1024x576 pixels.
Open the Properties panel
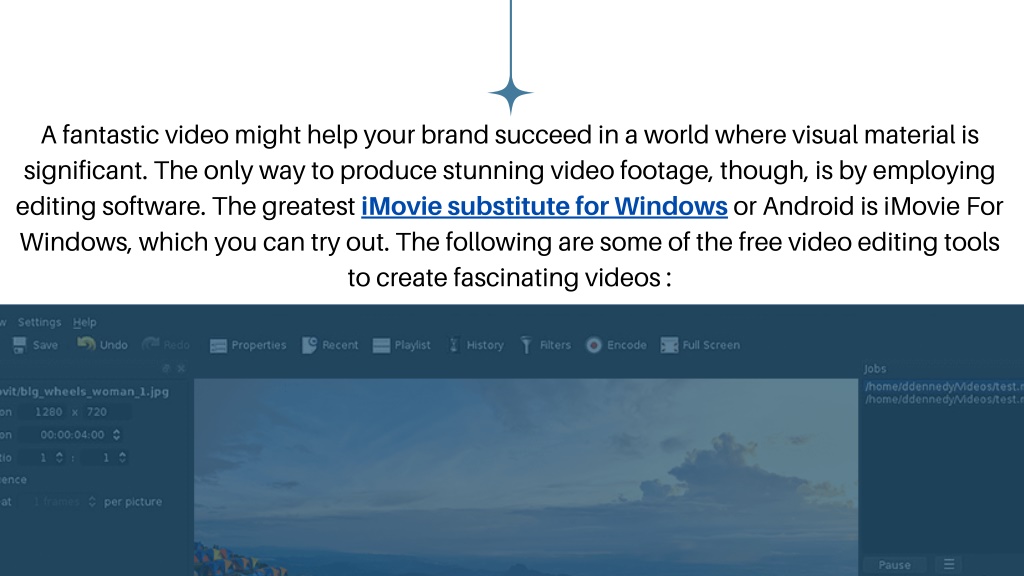click(248, 345)
